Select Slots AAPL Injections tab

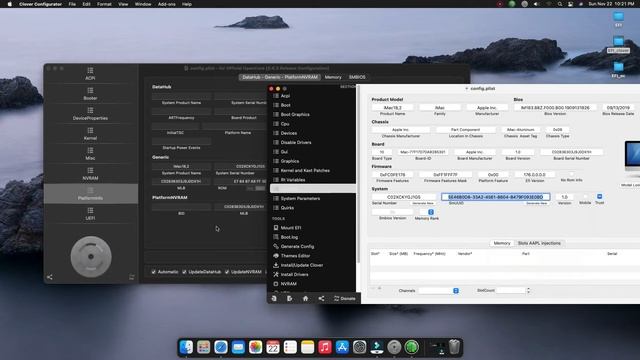click(x=539, y=243)
